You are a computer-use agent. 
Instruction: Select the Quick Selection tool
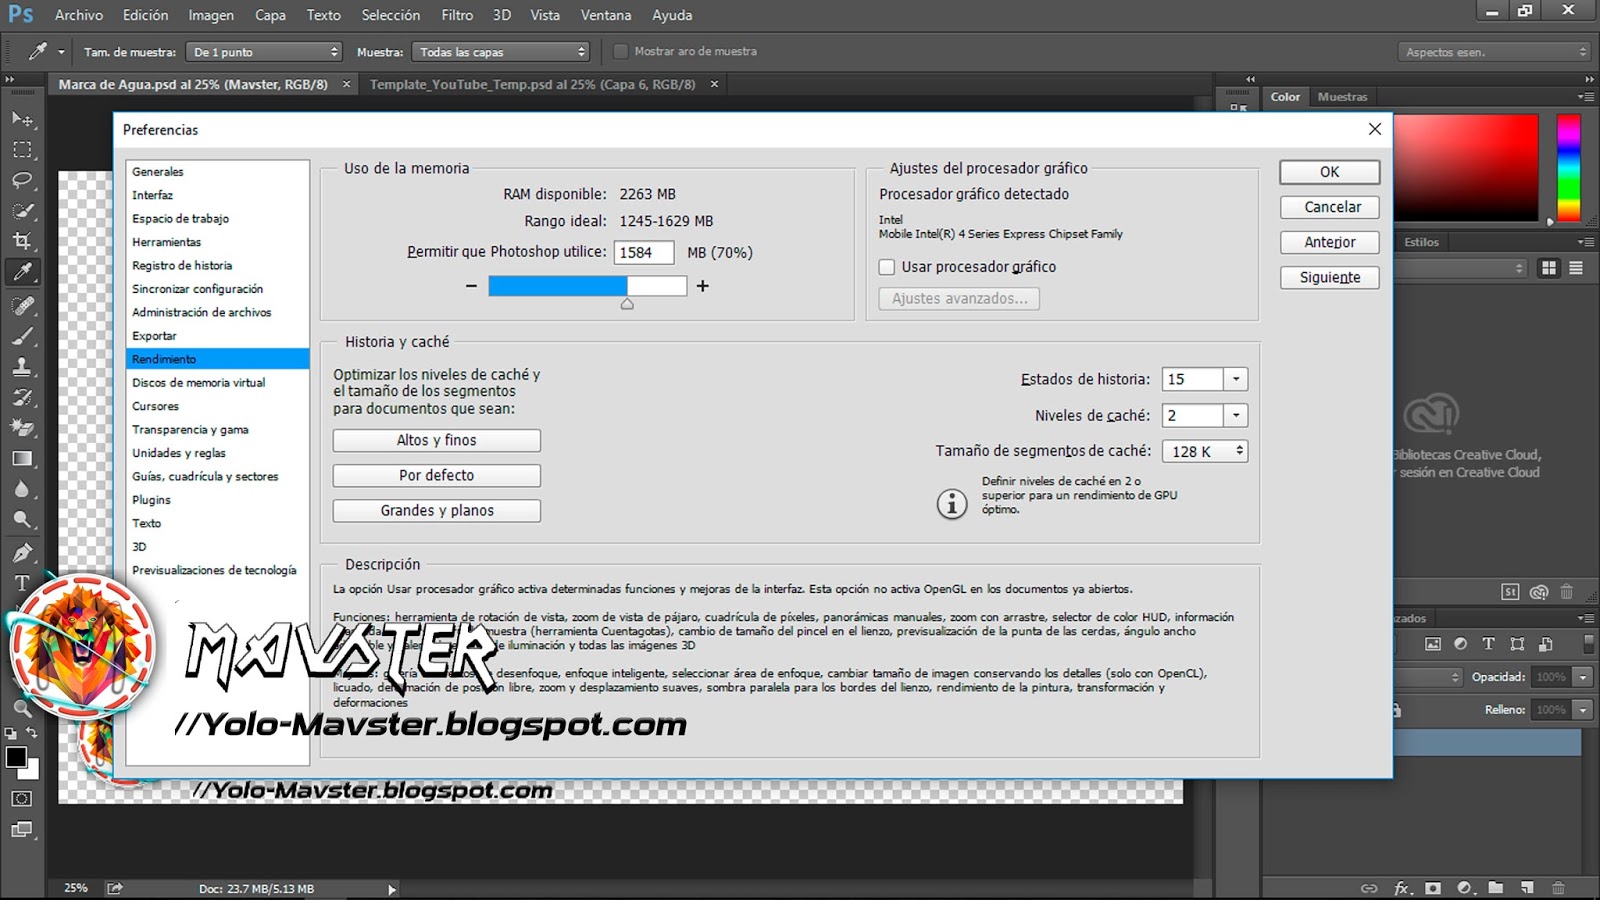(x=22, y=211)
